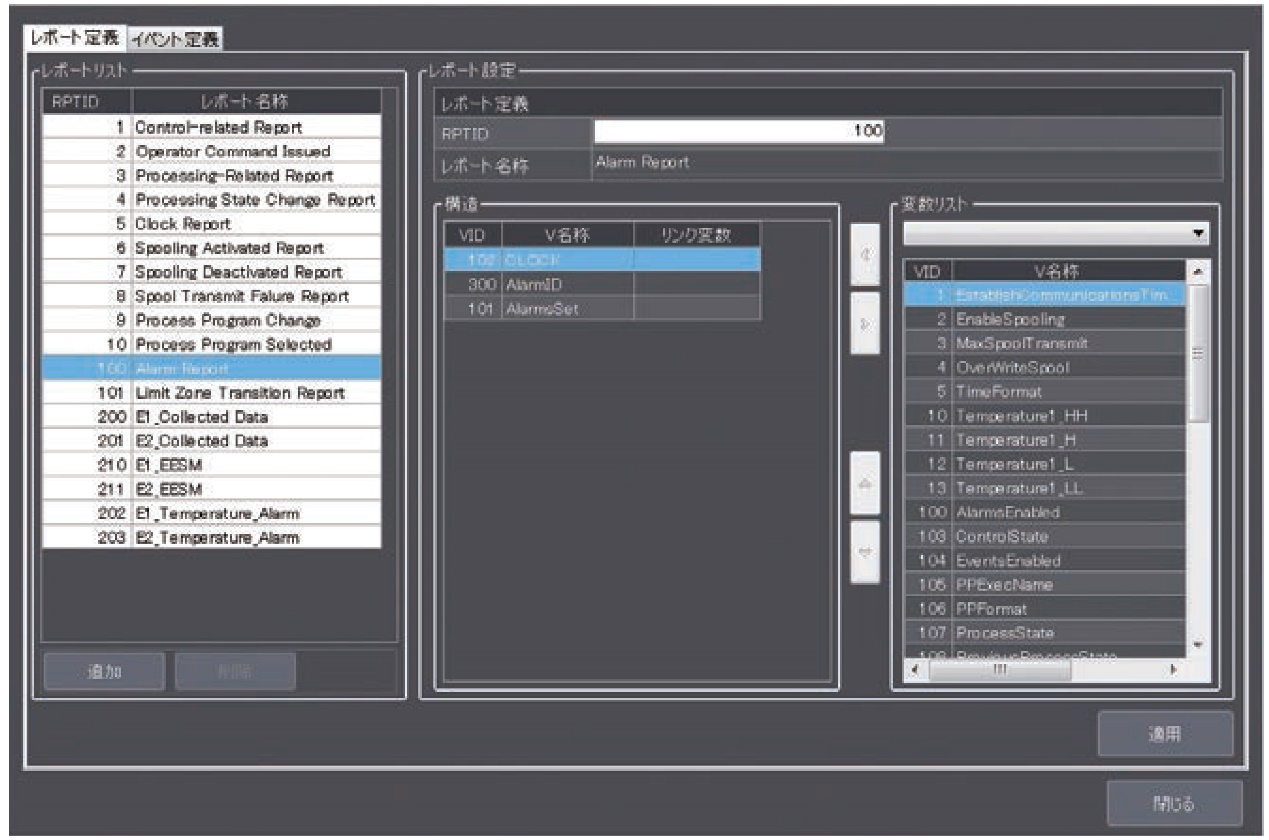Switch to the イベント定義 tab
Image resolution: width=1269 pixels, height=840 pixels.
175,38
